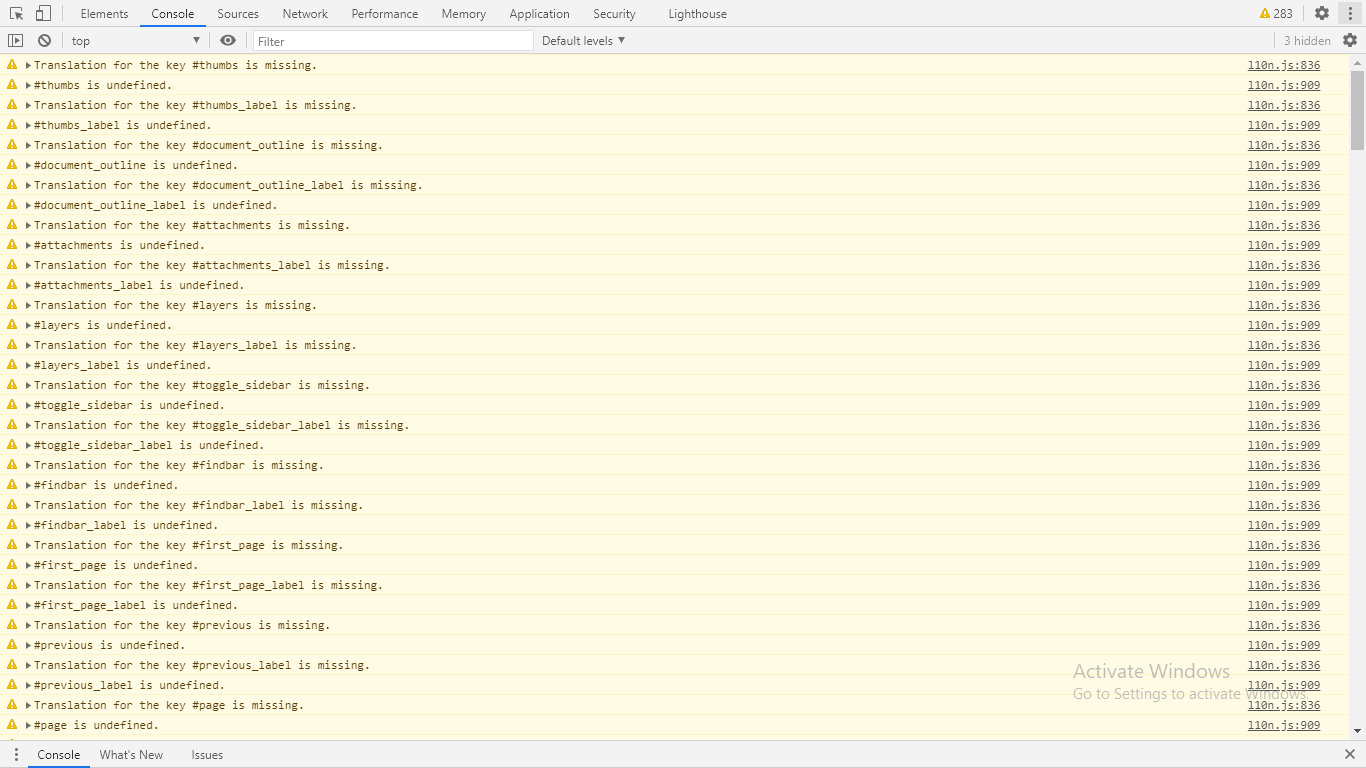Click the 3 hidden messages label
This screenshot has height=768, width=1366.
pos(1307,40)
